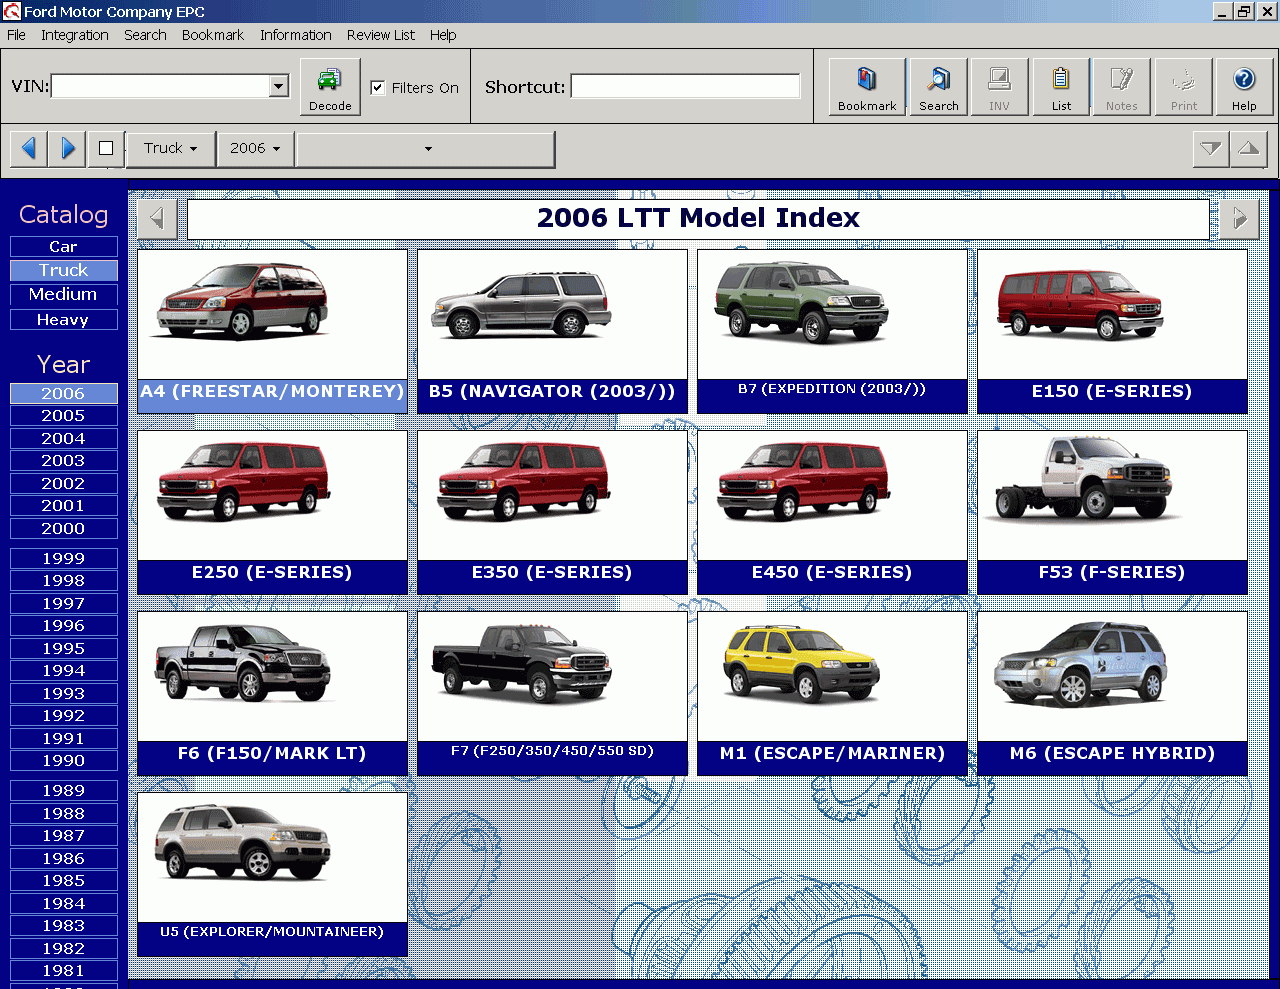Image resolution: width=1280 pixels, height=989 pixels.
Task: Click the stop square navigation button
Action: pos(106,148)
